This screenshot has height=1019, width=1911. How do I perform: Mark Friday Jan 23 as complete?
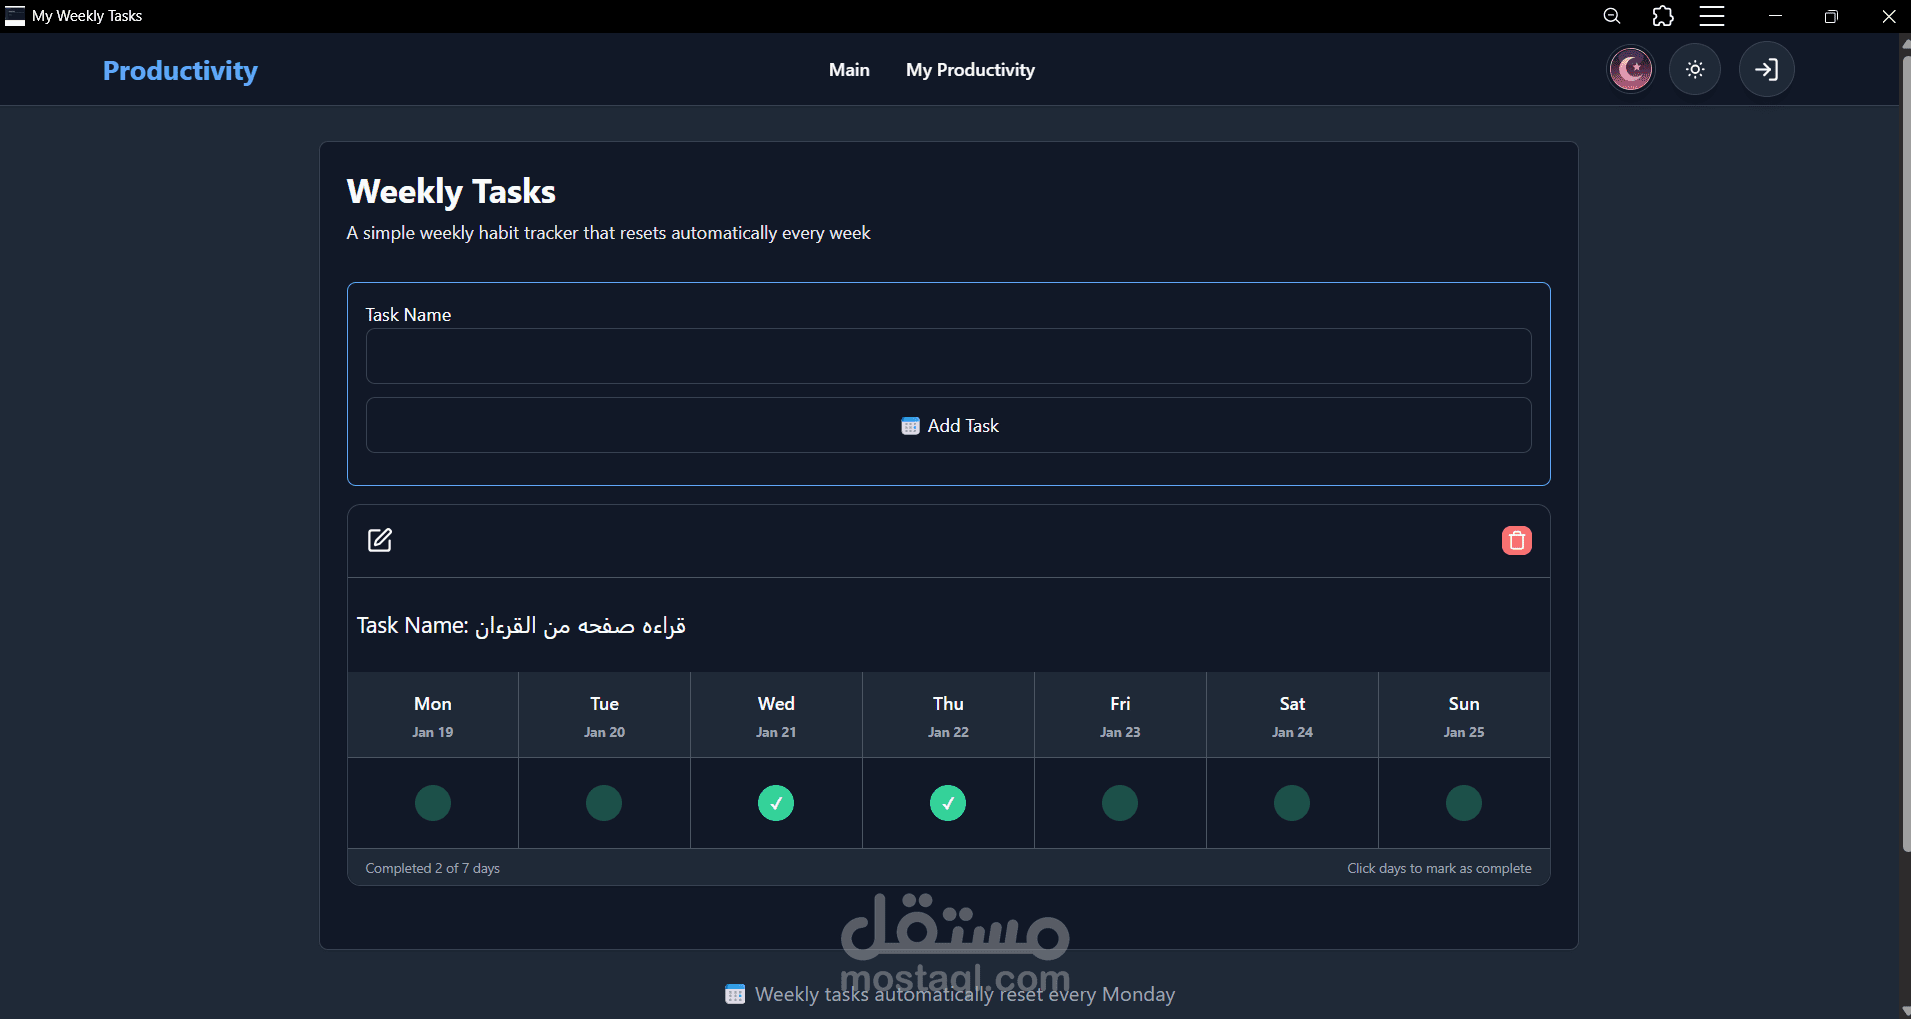coord(1120,802)
